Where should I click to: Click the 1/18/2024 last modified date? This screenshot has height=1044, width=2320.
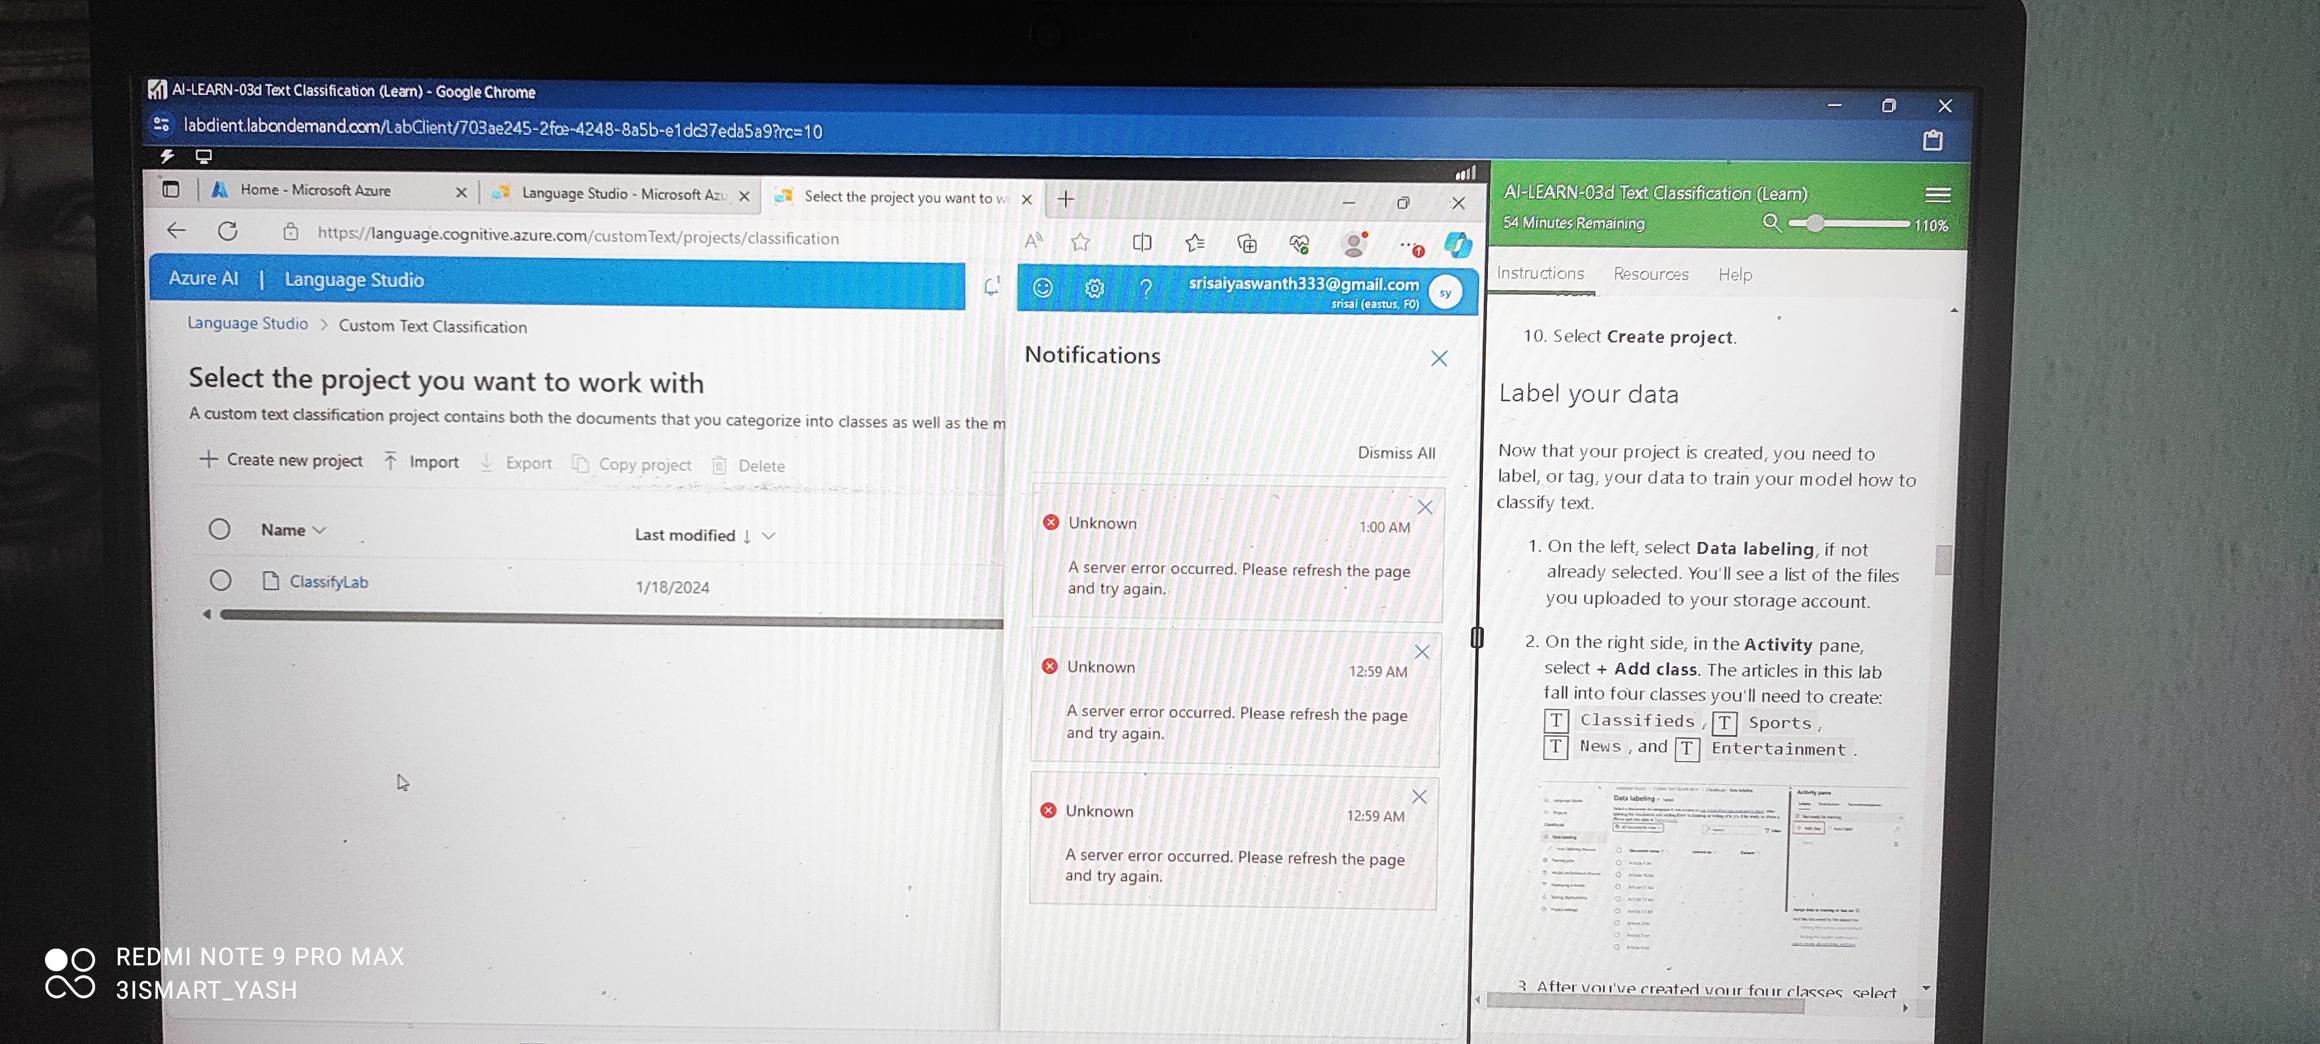[672, 587]
